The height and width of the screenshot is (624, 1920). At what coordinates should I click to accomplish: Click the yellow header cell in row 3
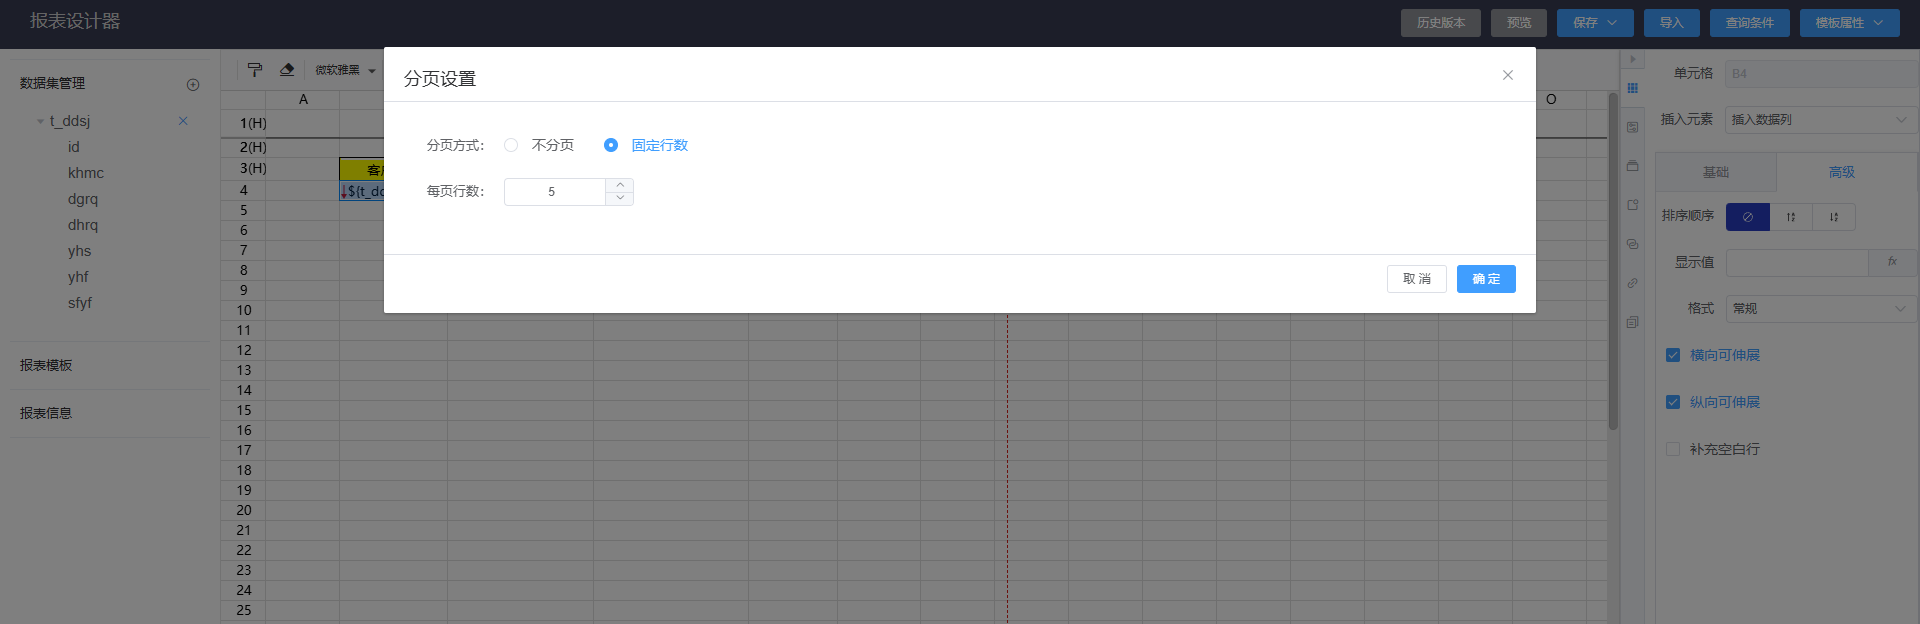362,169
